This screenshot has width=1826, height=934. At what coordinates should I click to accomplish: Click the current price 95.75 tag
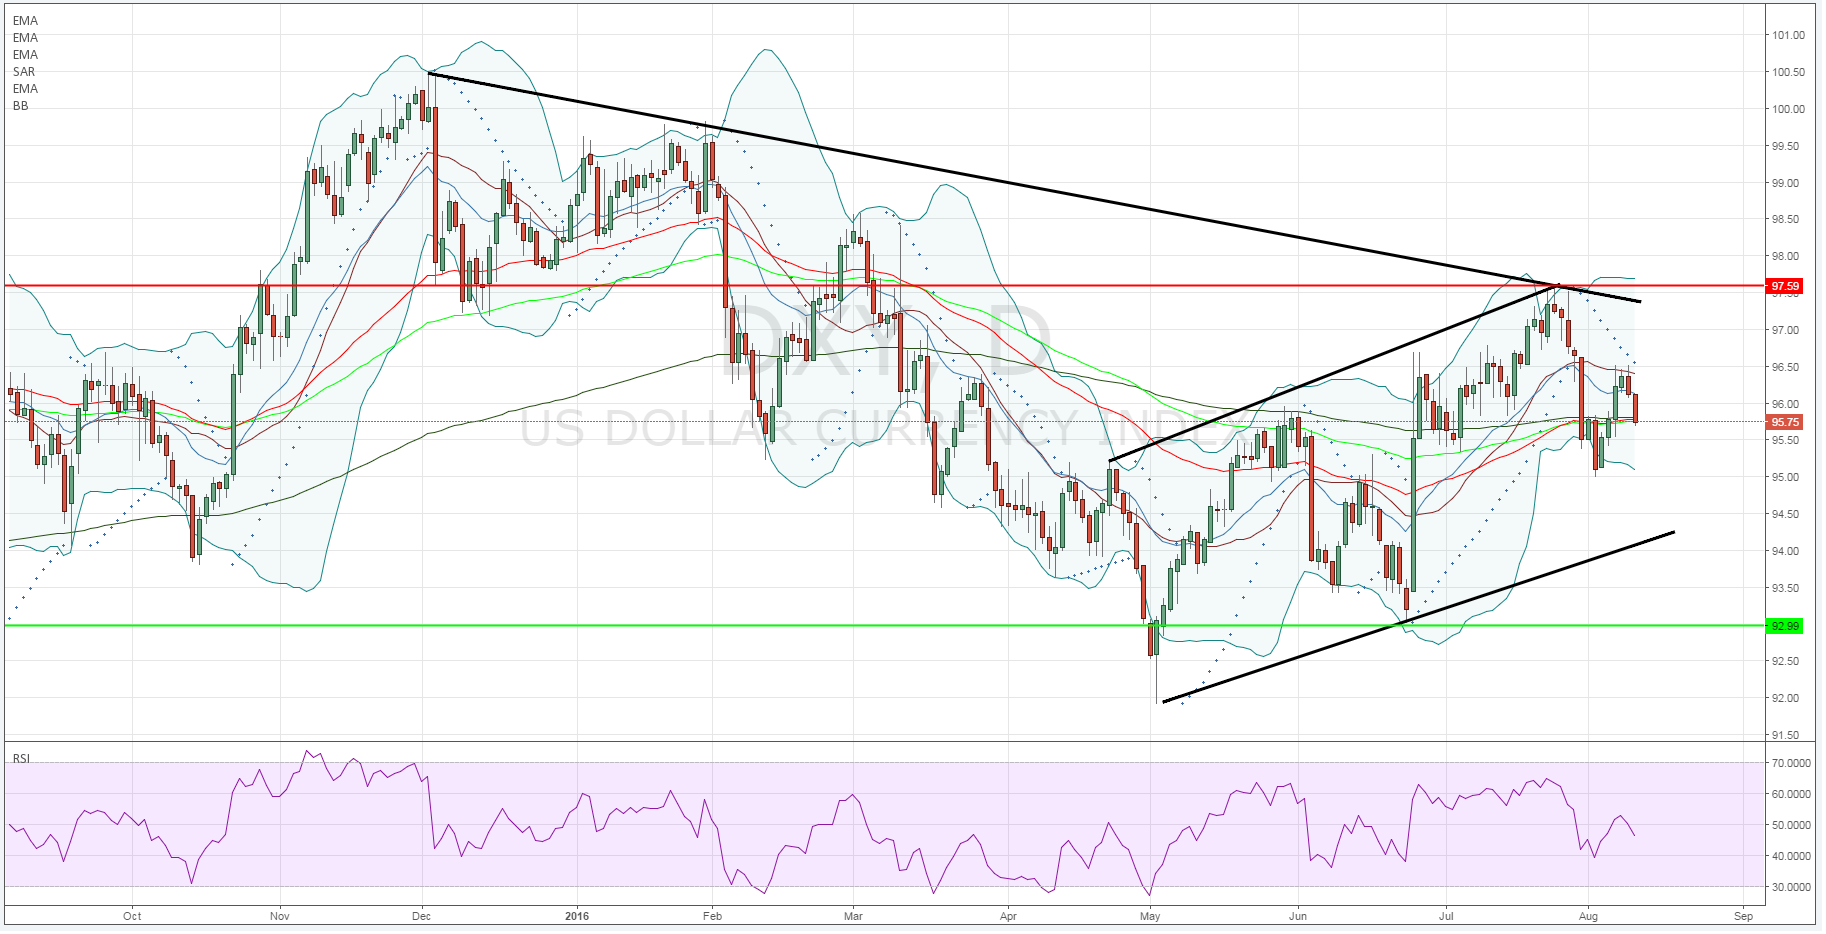coord(1785,422)
